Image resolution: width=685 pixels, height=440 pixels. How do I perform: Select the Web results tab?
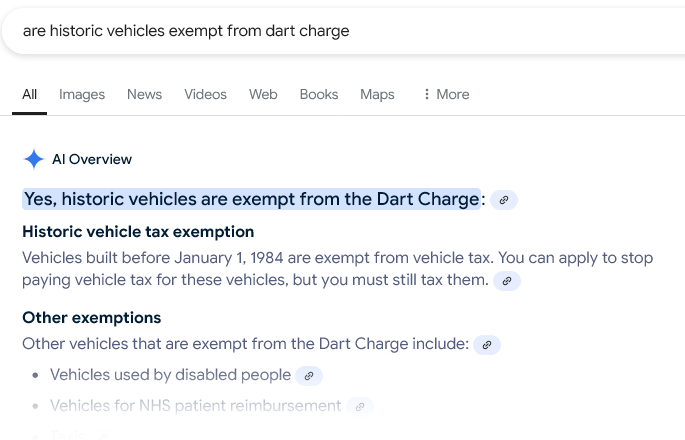coord(263,94)
